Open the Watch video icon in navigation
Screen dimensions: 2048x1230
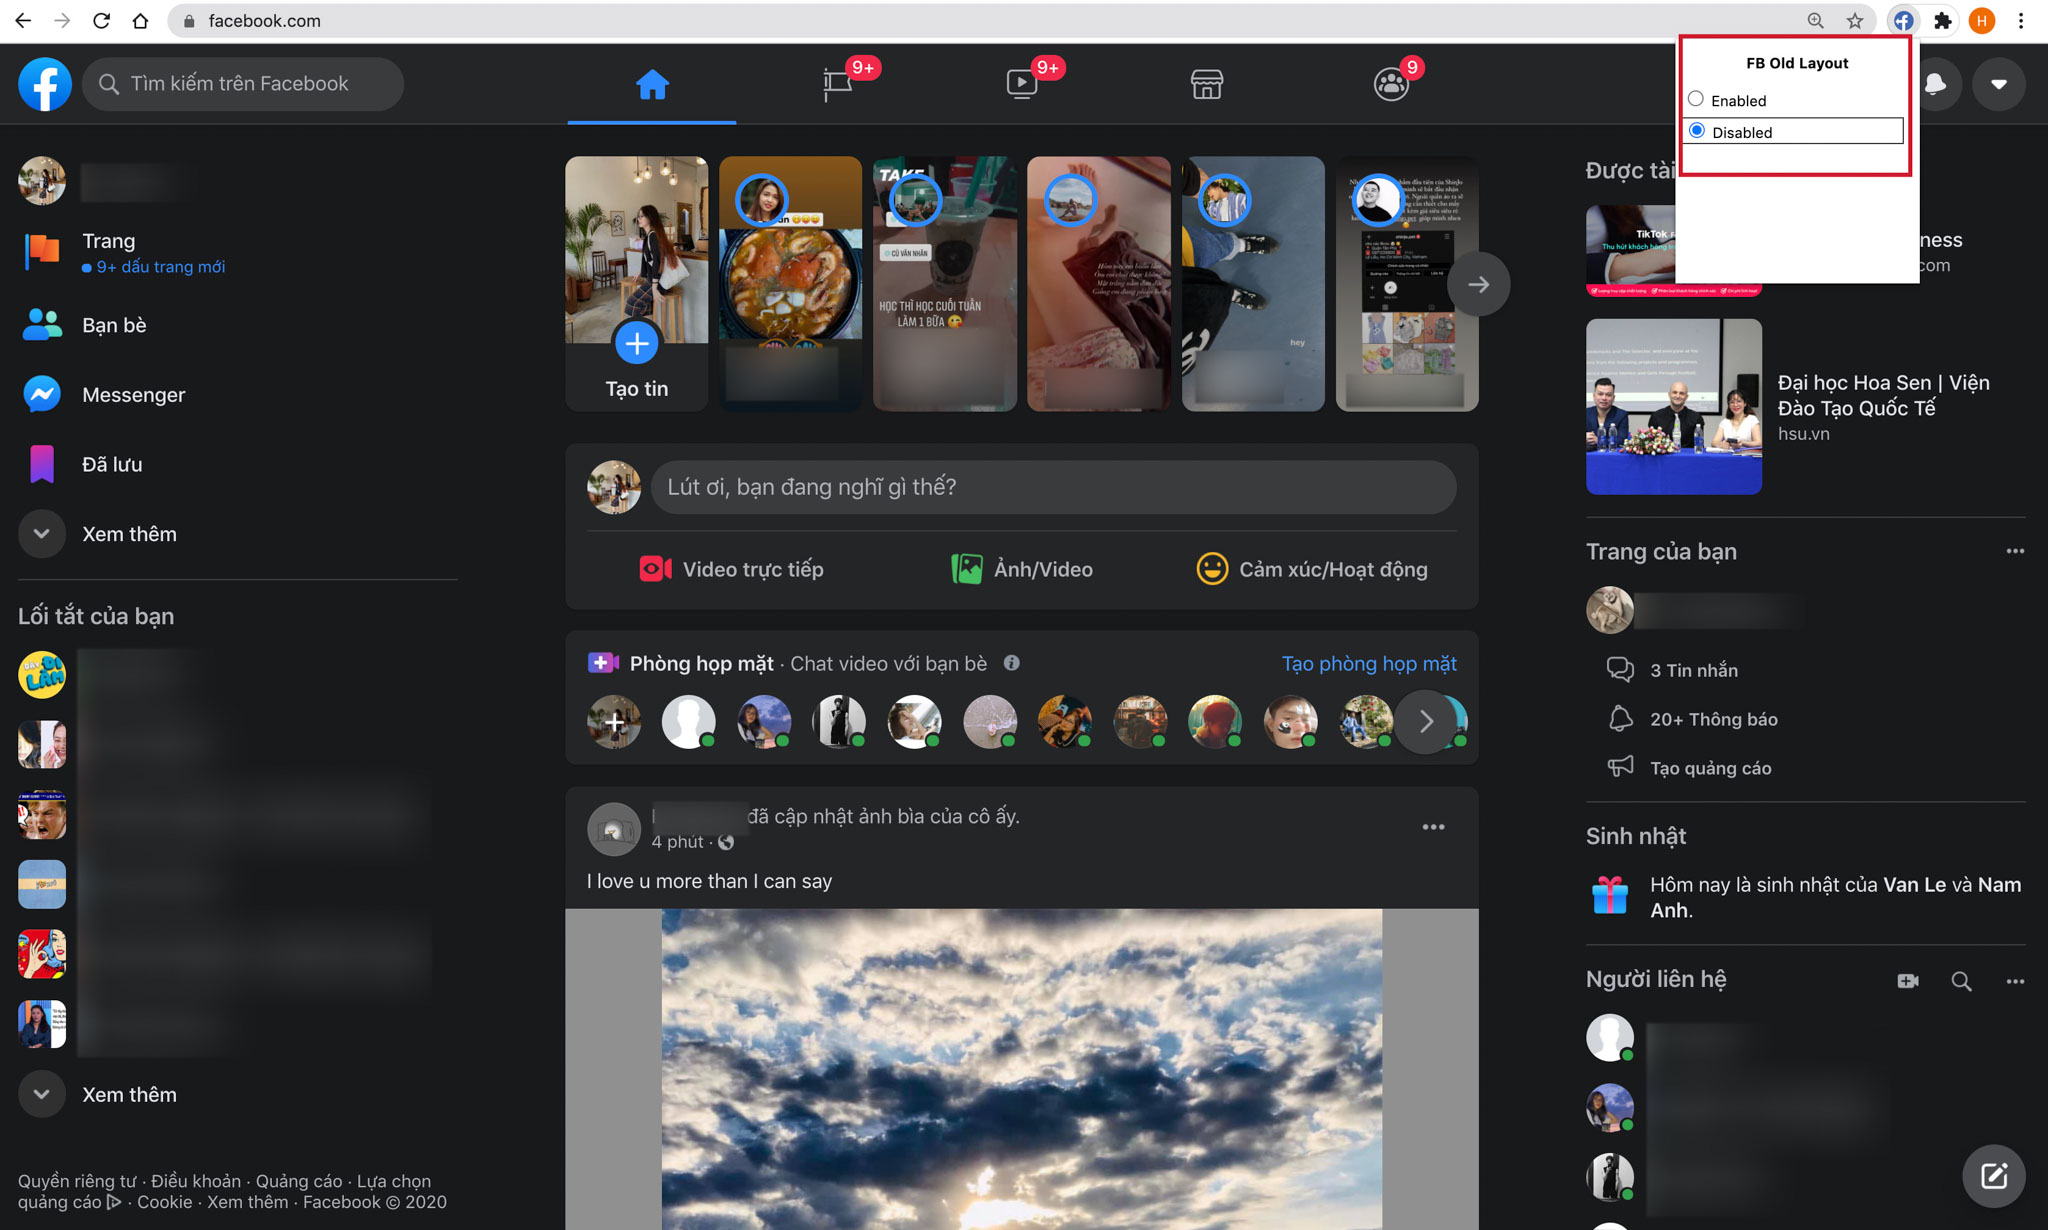[x=1022, y=84]
